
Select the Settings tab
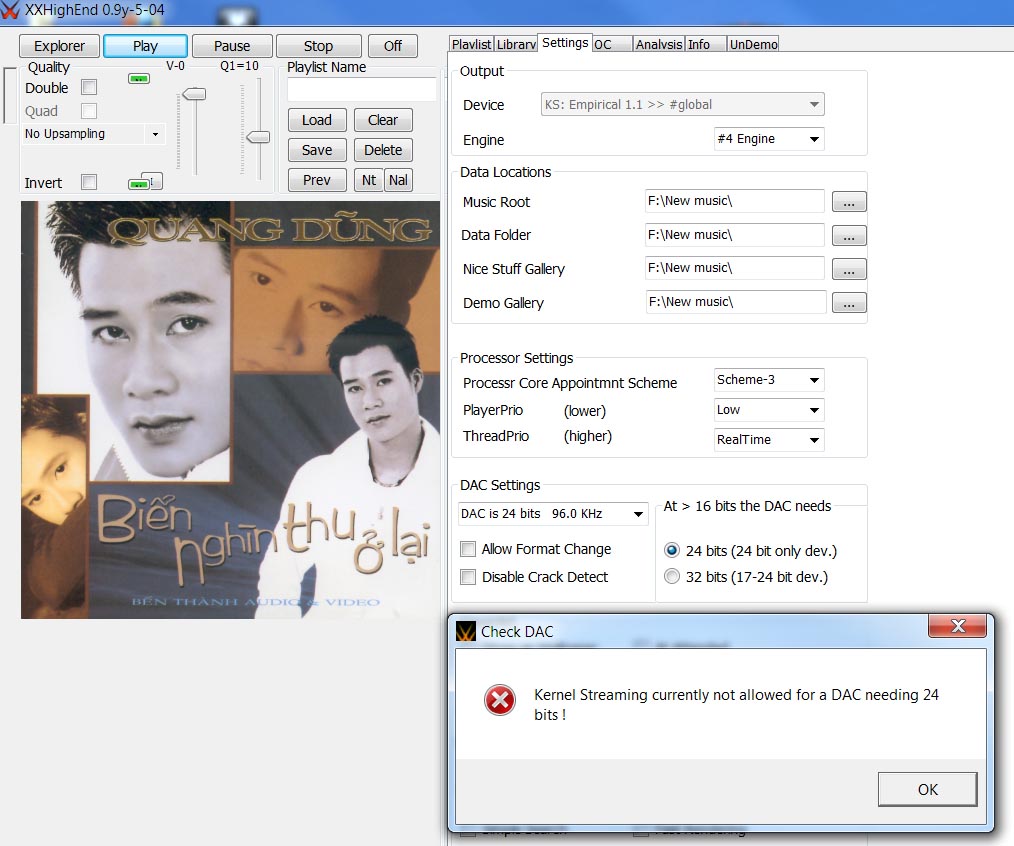pos(565,43)
